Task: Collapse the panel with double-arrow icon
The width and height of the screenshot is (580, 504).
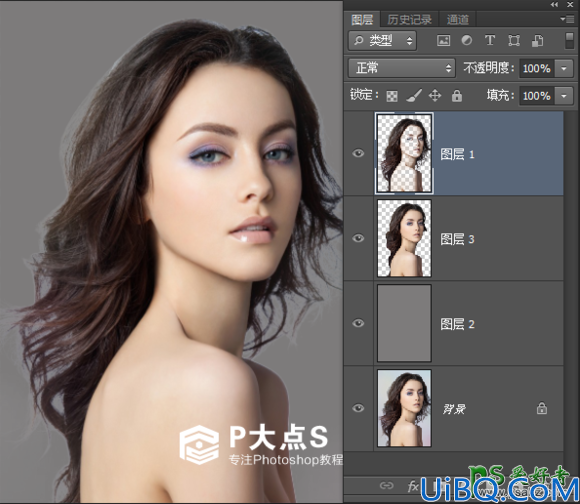Action: click(x=554, y=4)
